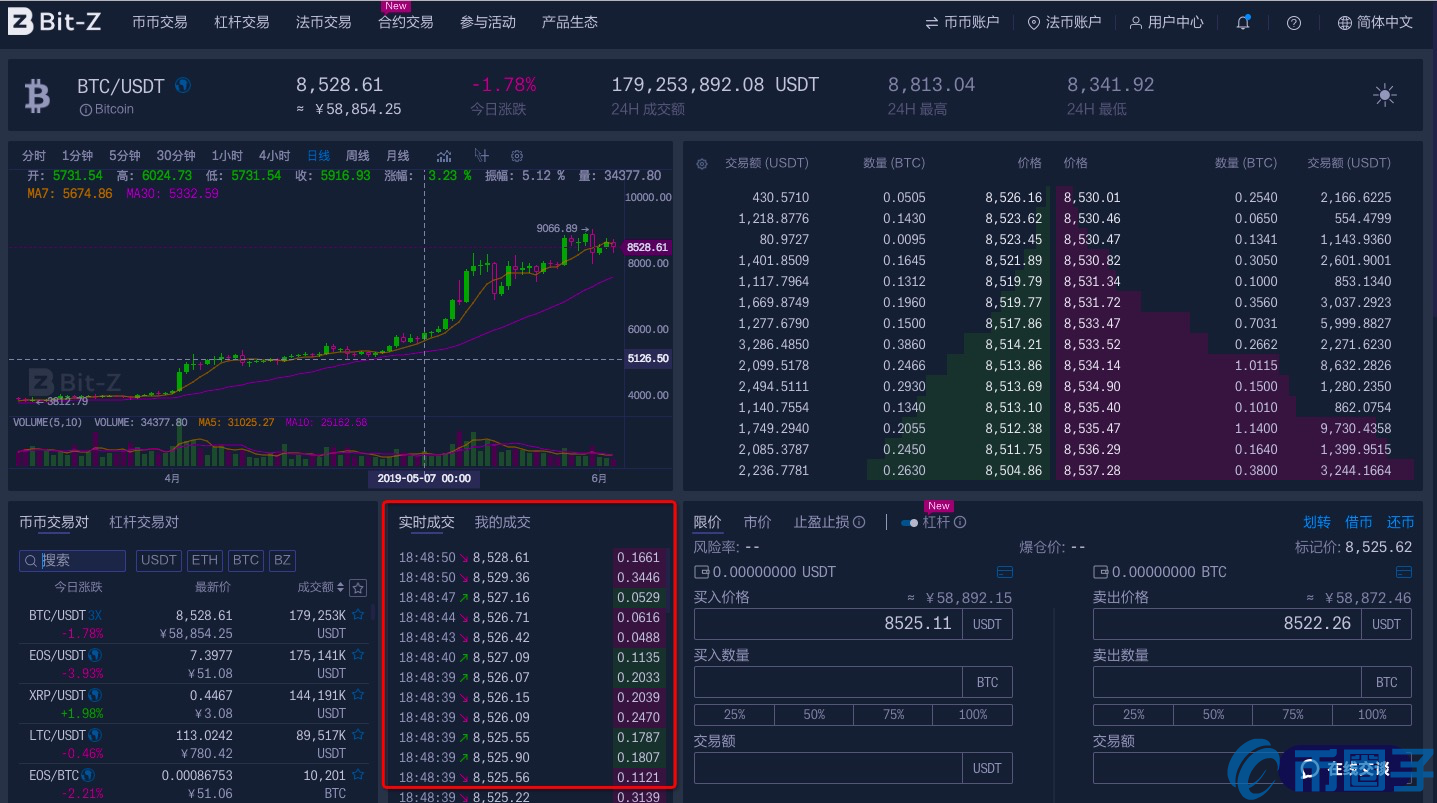Open the 法币账户 account menu
The image size is (1437, 803).
pos(1064,22)
